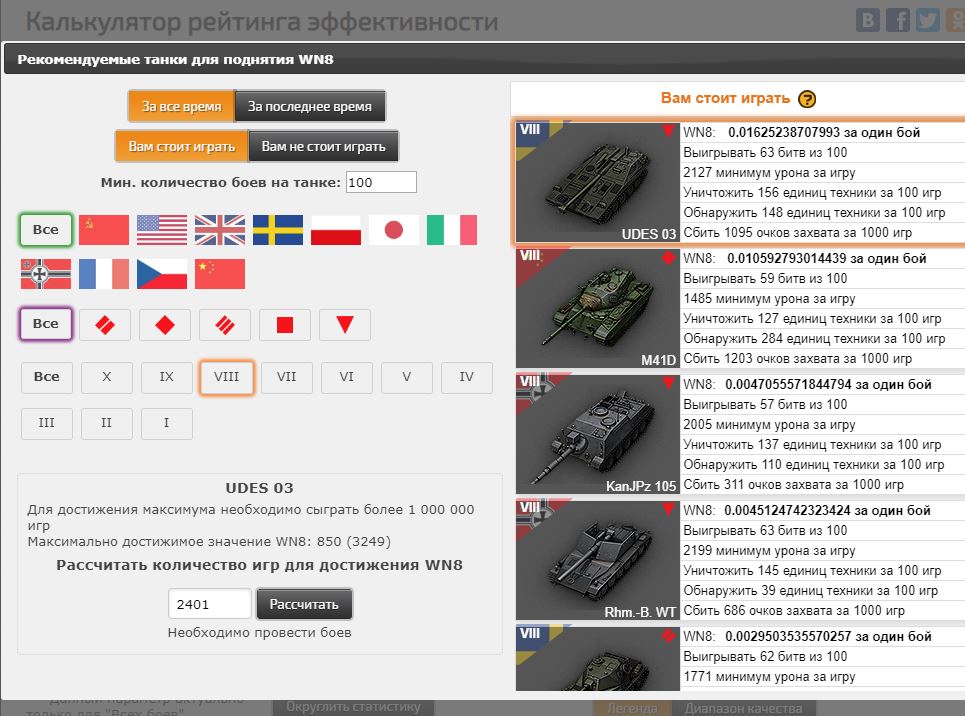Screen dimensions: 965x716
Task: Toggle to "Вам не стоит играть" list
Action: click(x=323, y=146)
